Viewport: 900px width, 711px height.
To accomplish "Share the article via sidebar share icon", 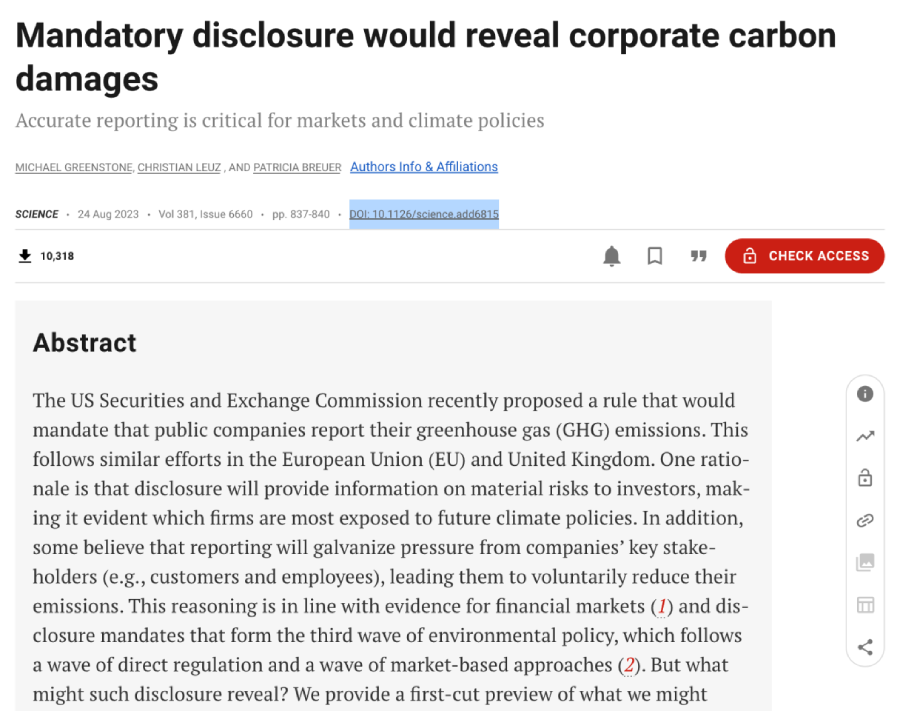I will click(865, 647).
